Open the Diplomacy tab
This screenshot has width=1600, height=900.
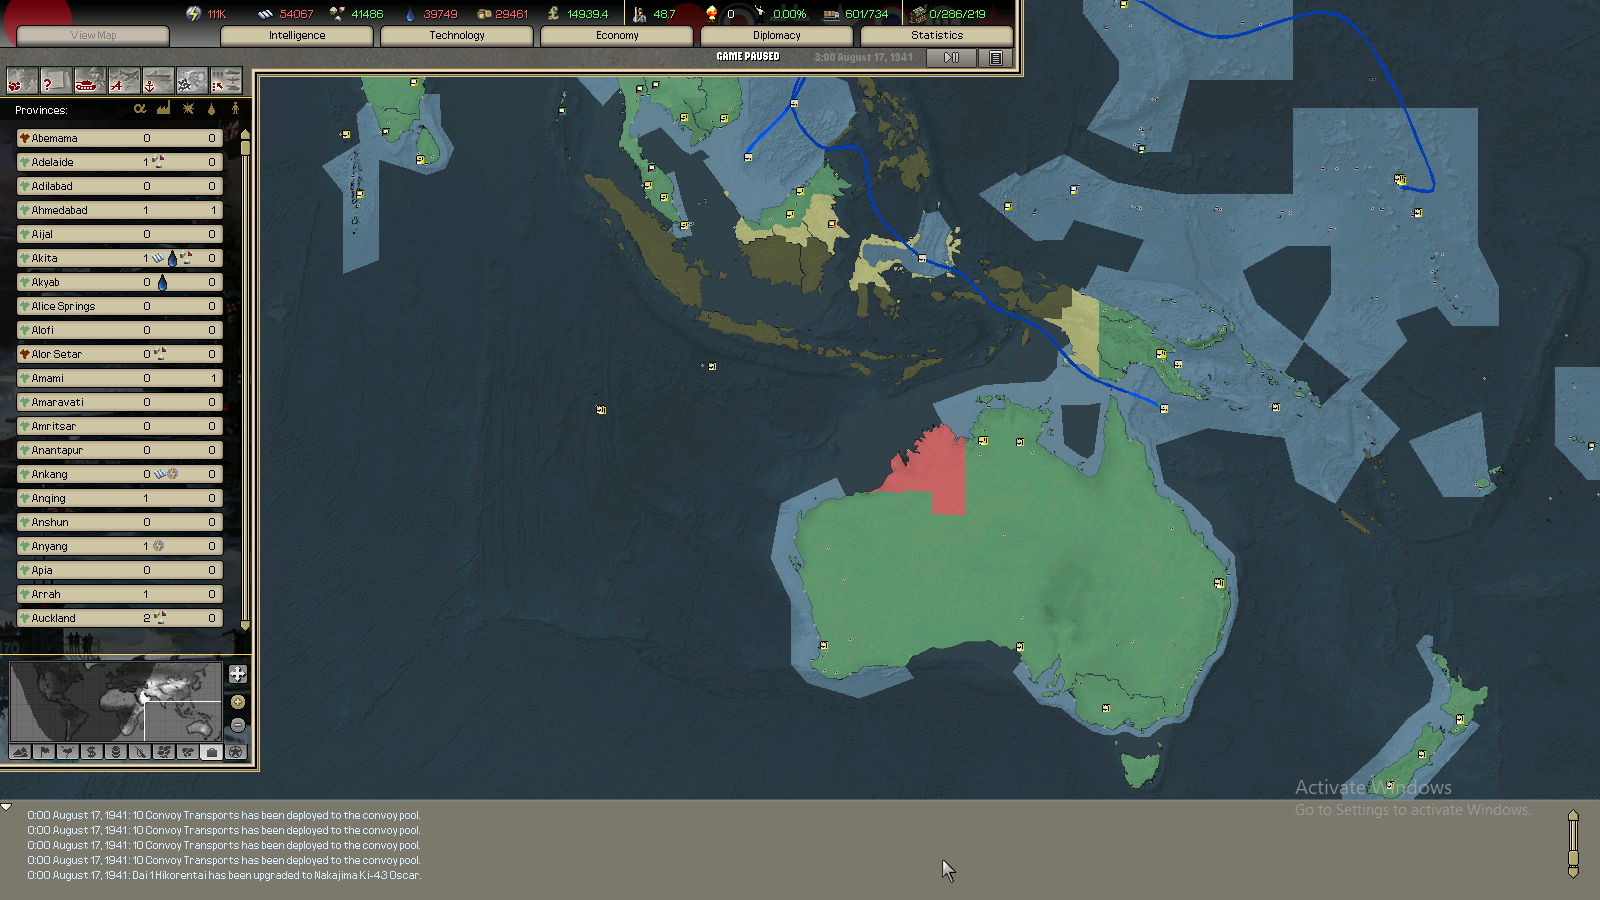777,36
